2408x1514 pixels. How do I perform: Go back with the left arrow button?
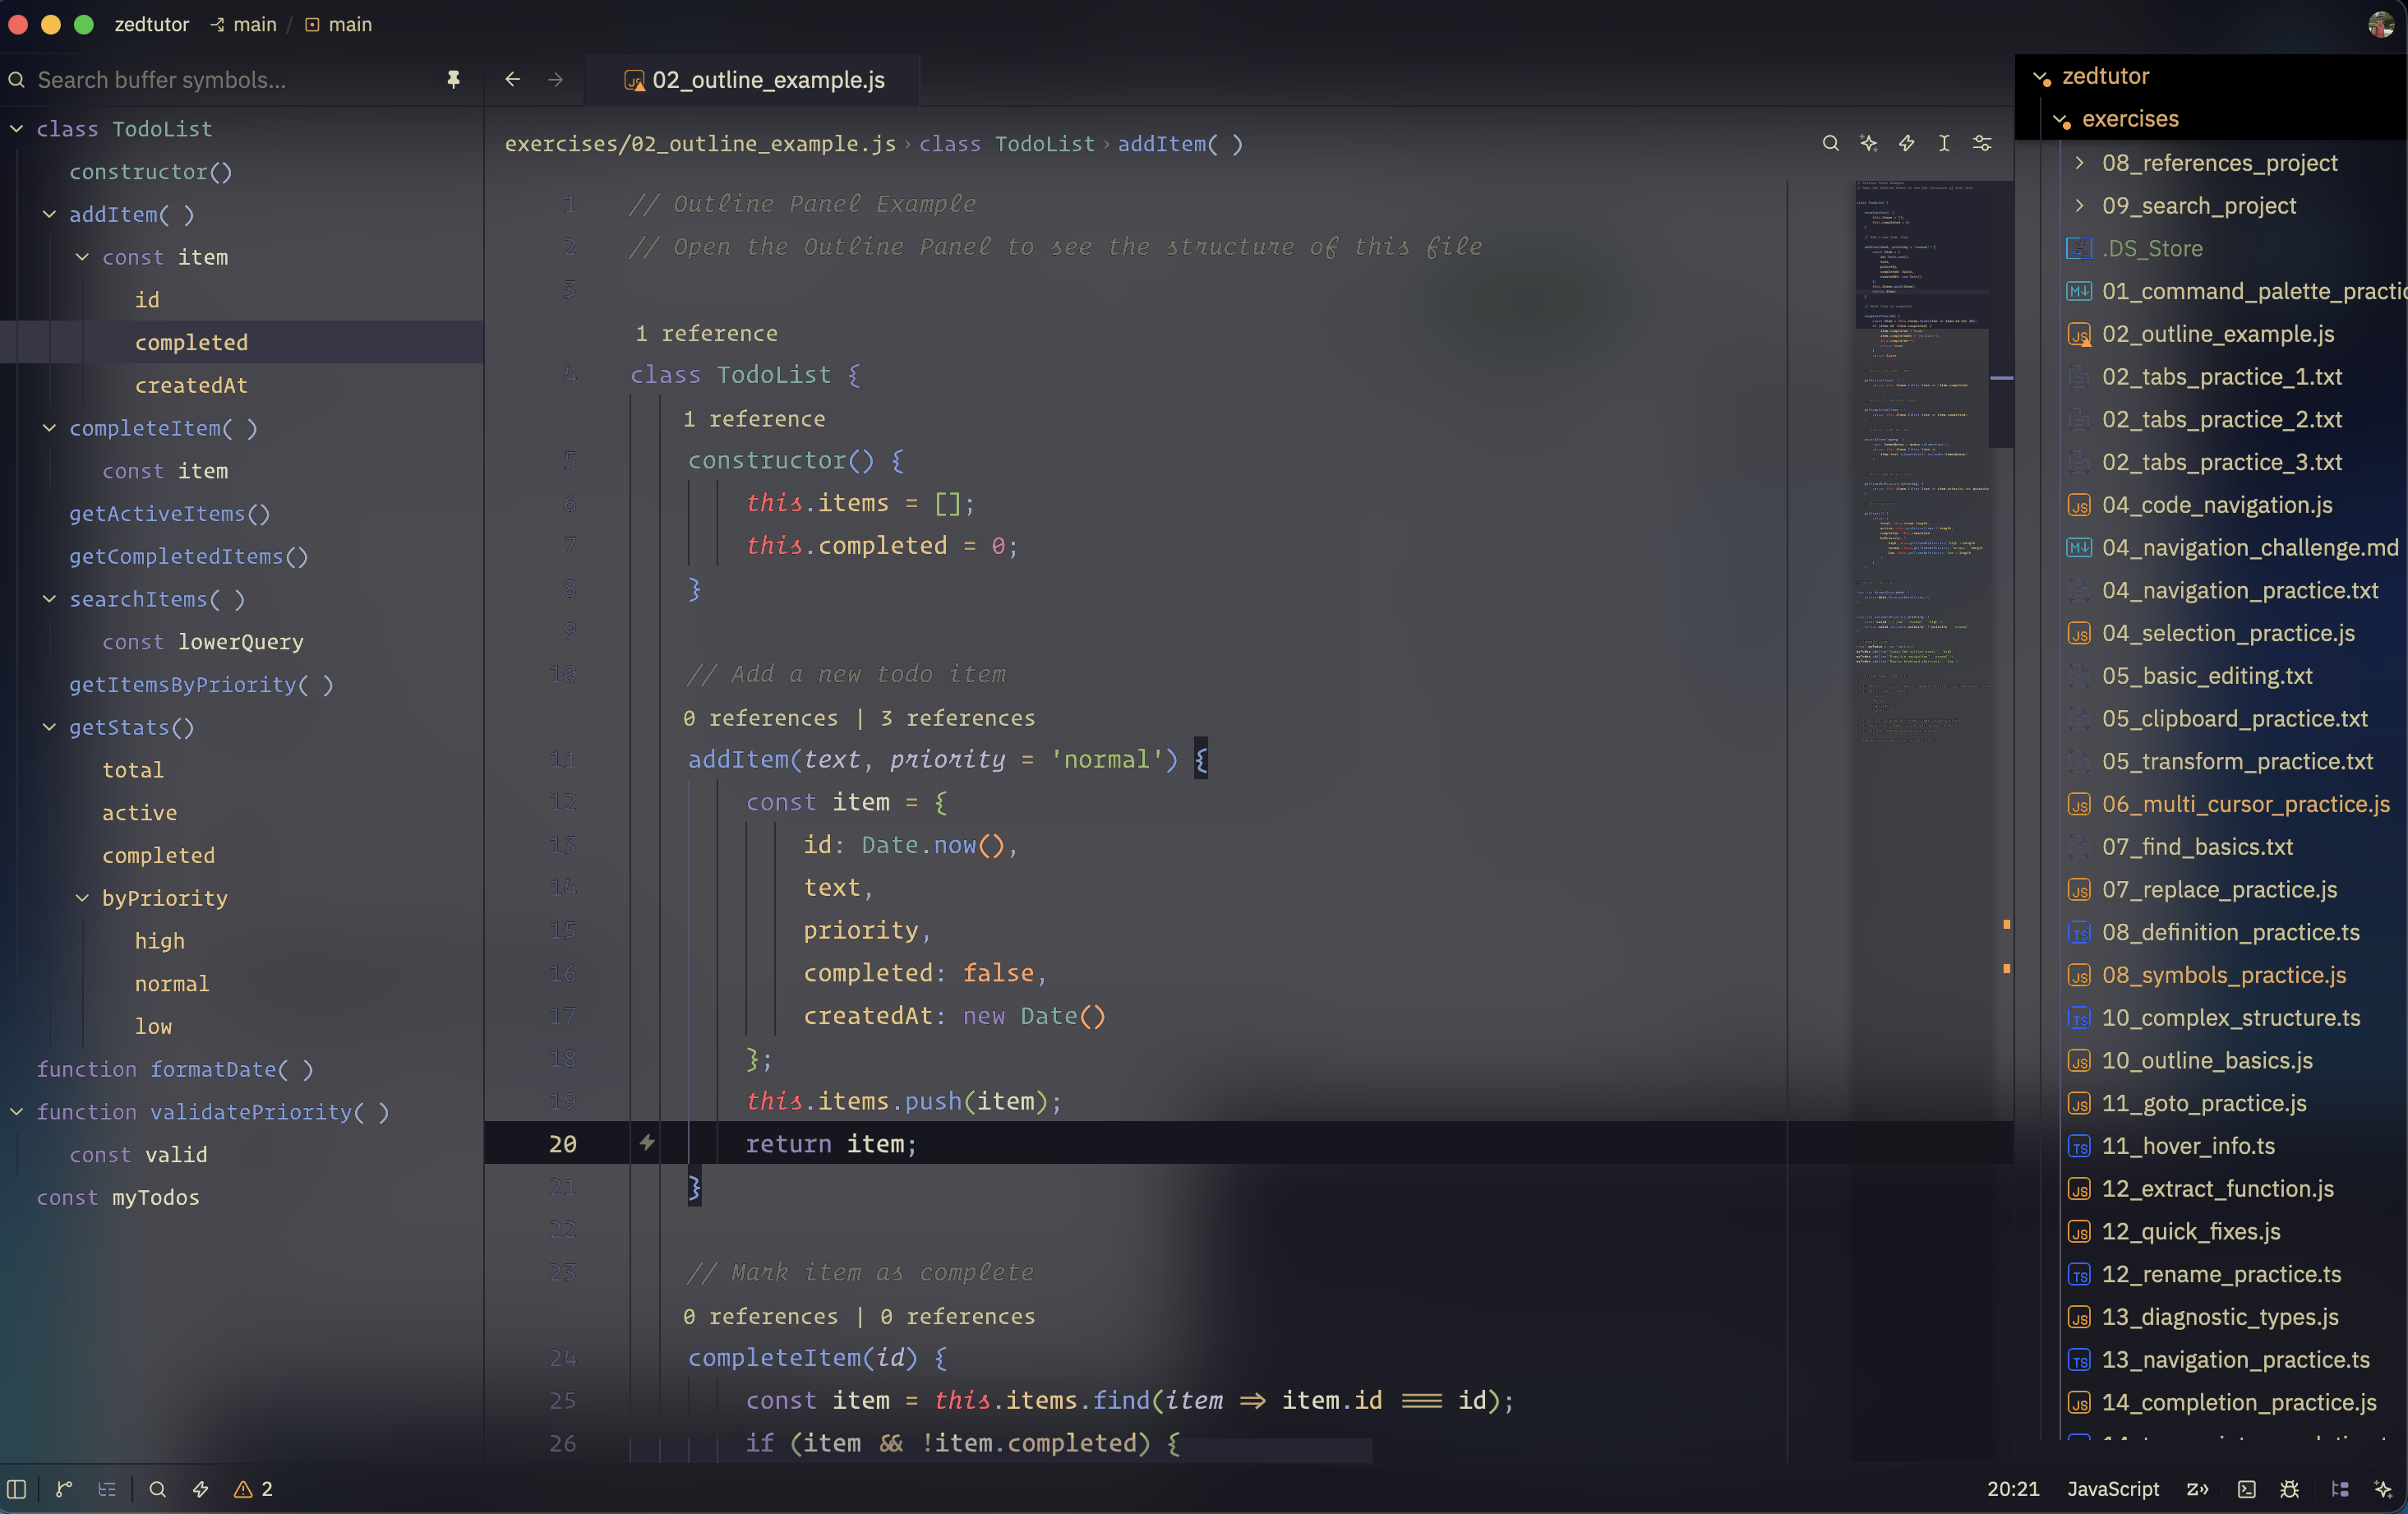click(512, 79)
